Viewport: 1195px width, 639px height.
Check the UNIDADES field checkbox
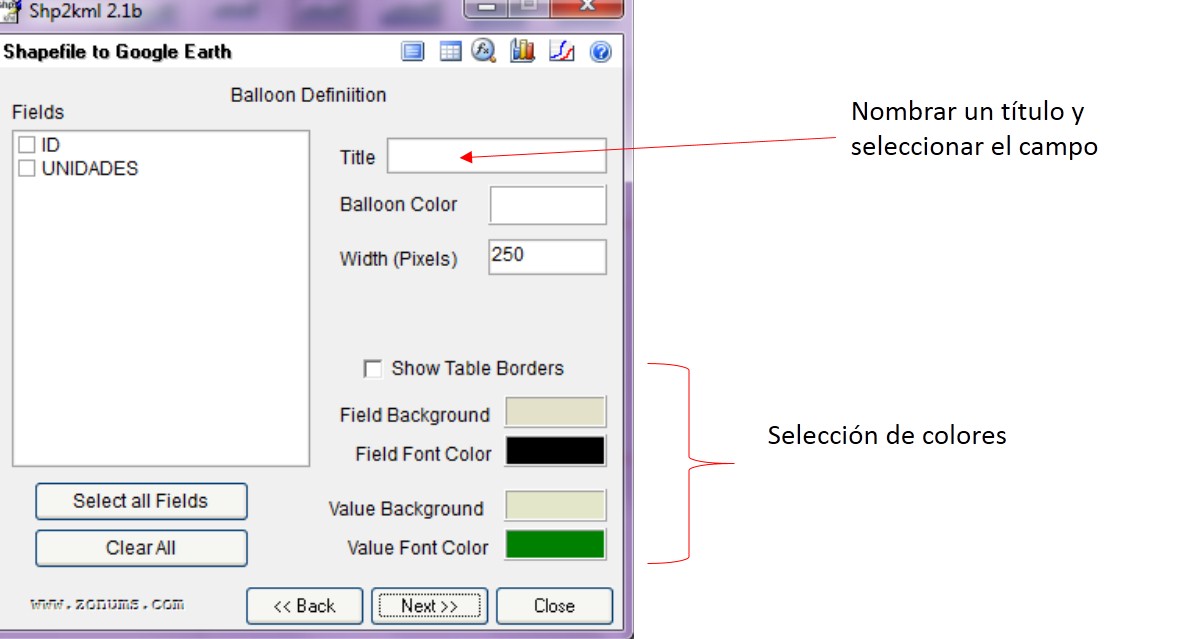tap(27, 169)
